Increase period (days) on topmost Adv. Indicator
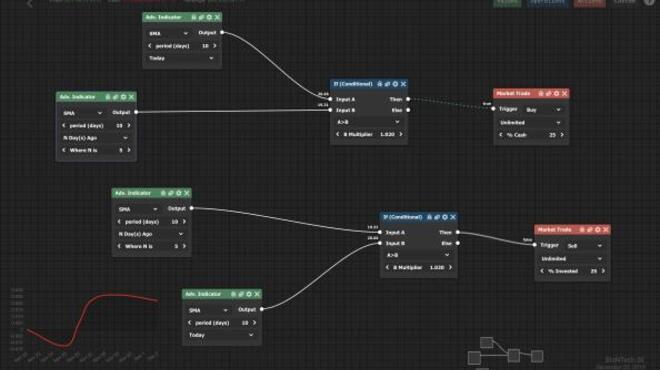Viewport: 660px width, 370px height. coord(215,46)
